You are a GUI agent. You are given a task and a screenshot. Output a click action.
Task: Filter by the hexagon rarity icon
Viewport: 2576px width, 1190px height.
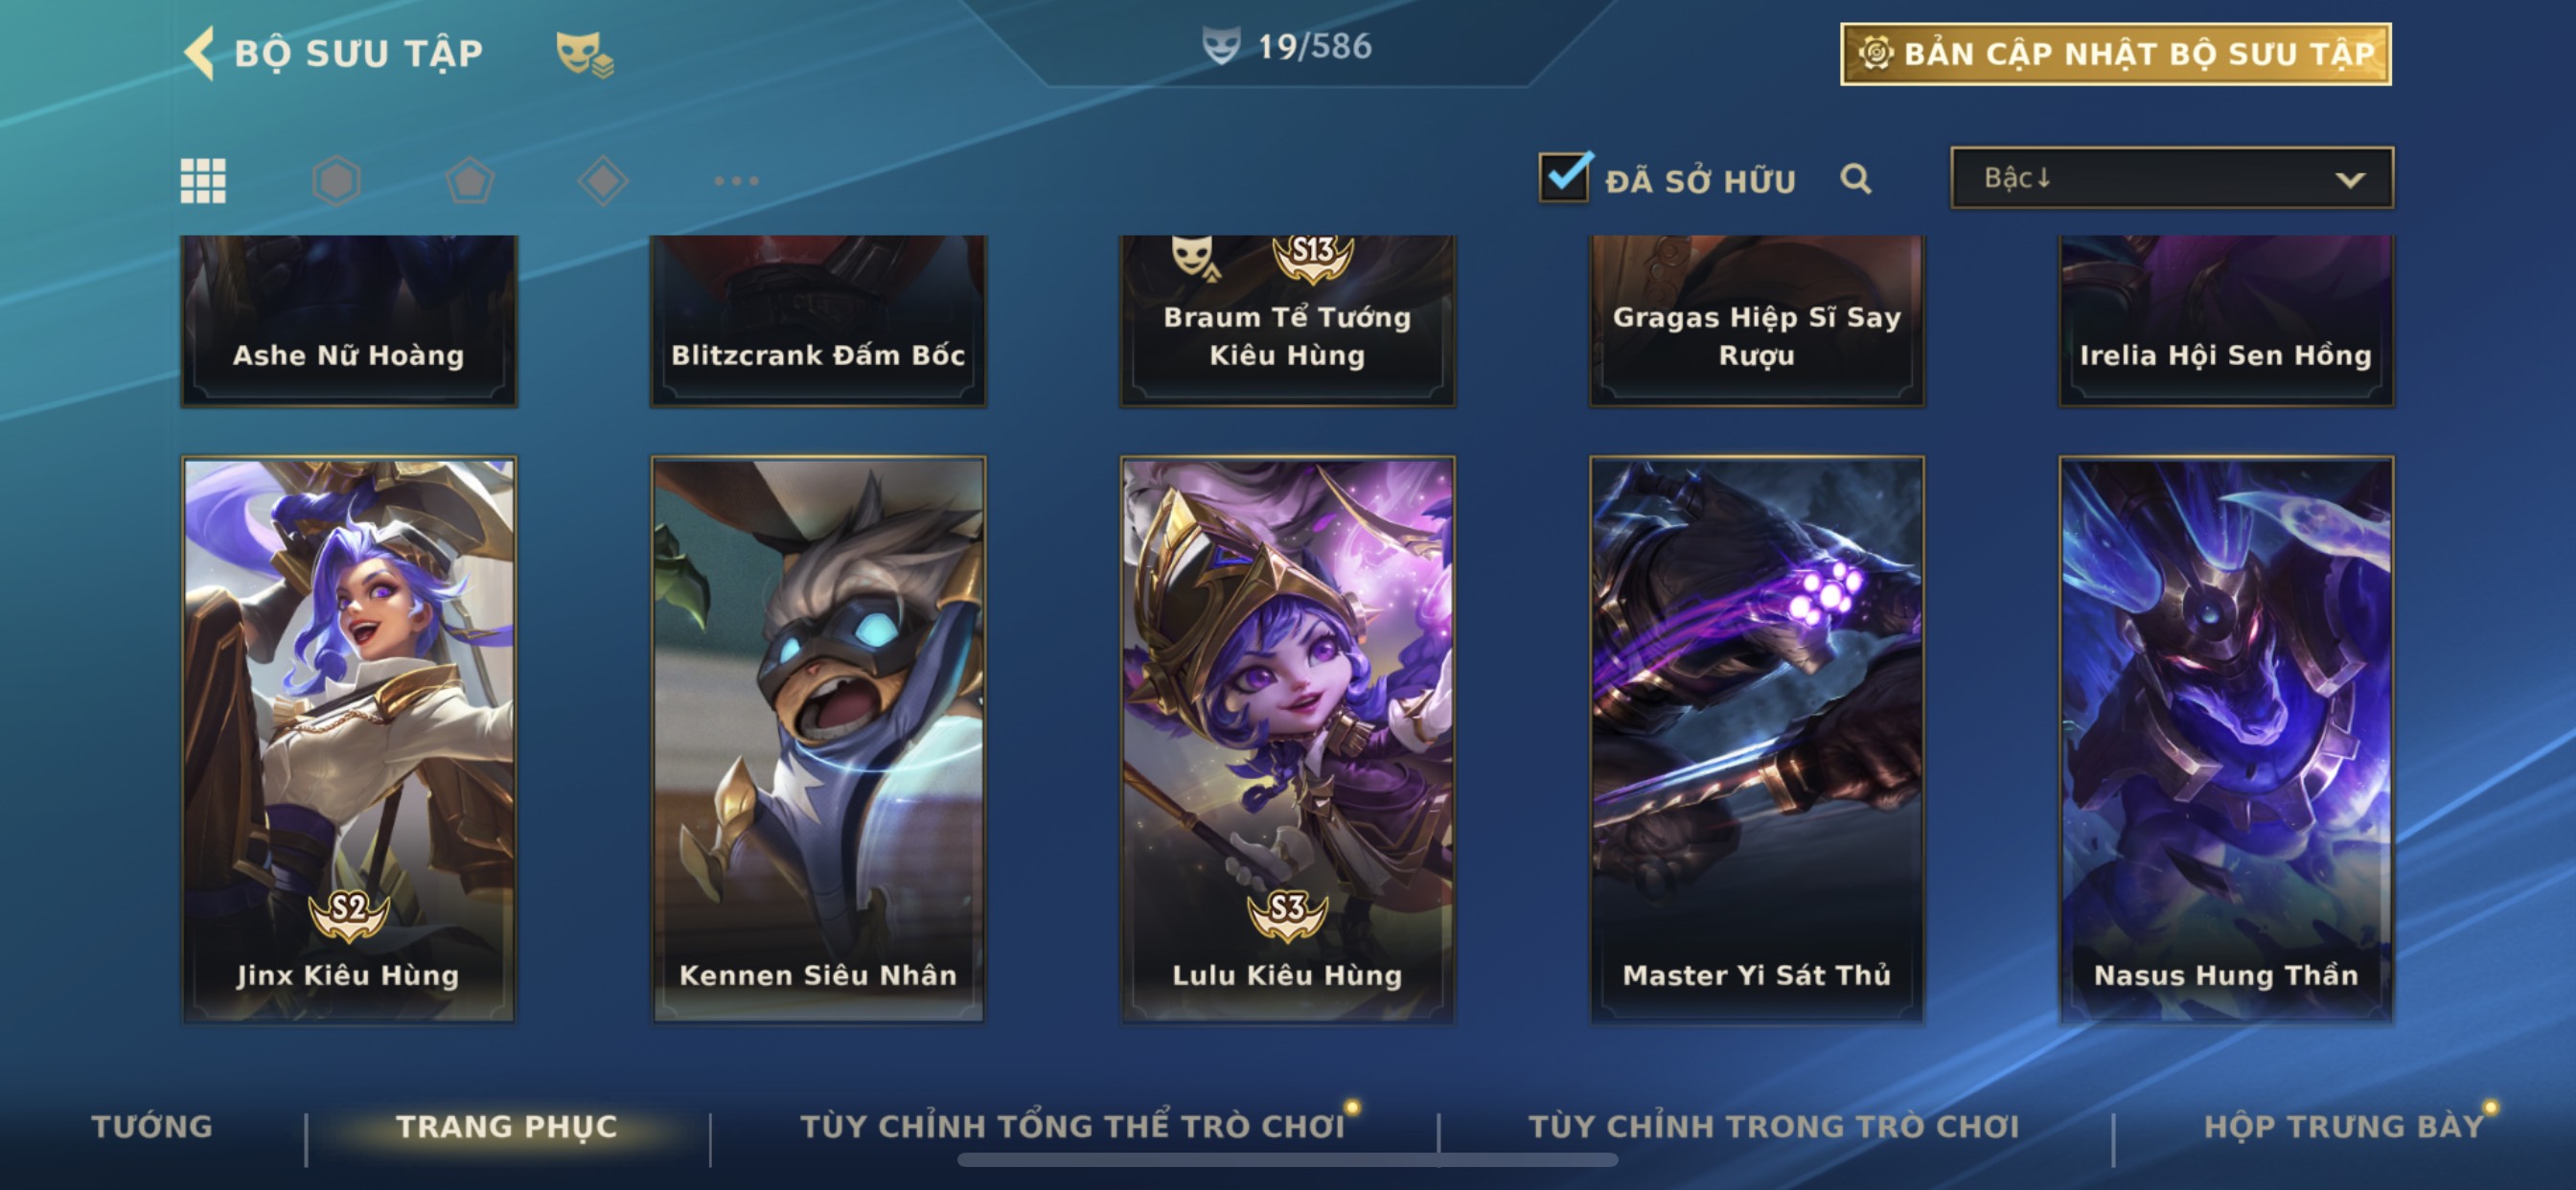(x=336, y=181)
